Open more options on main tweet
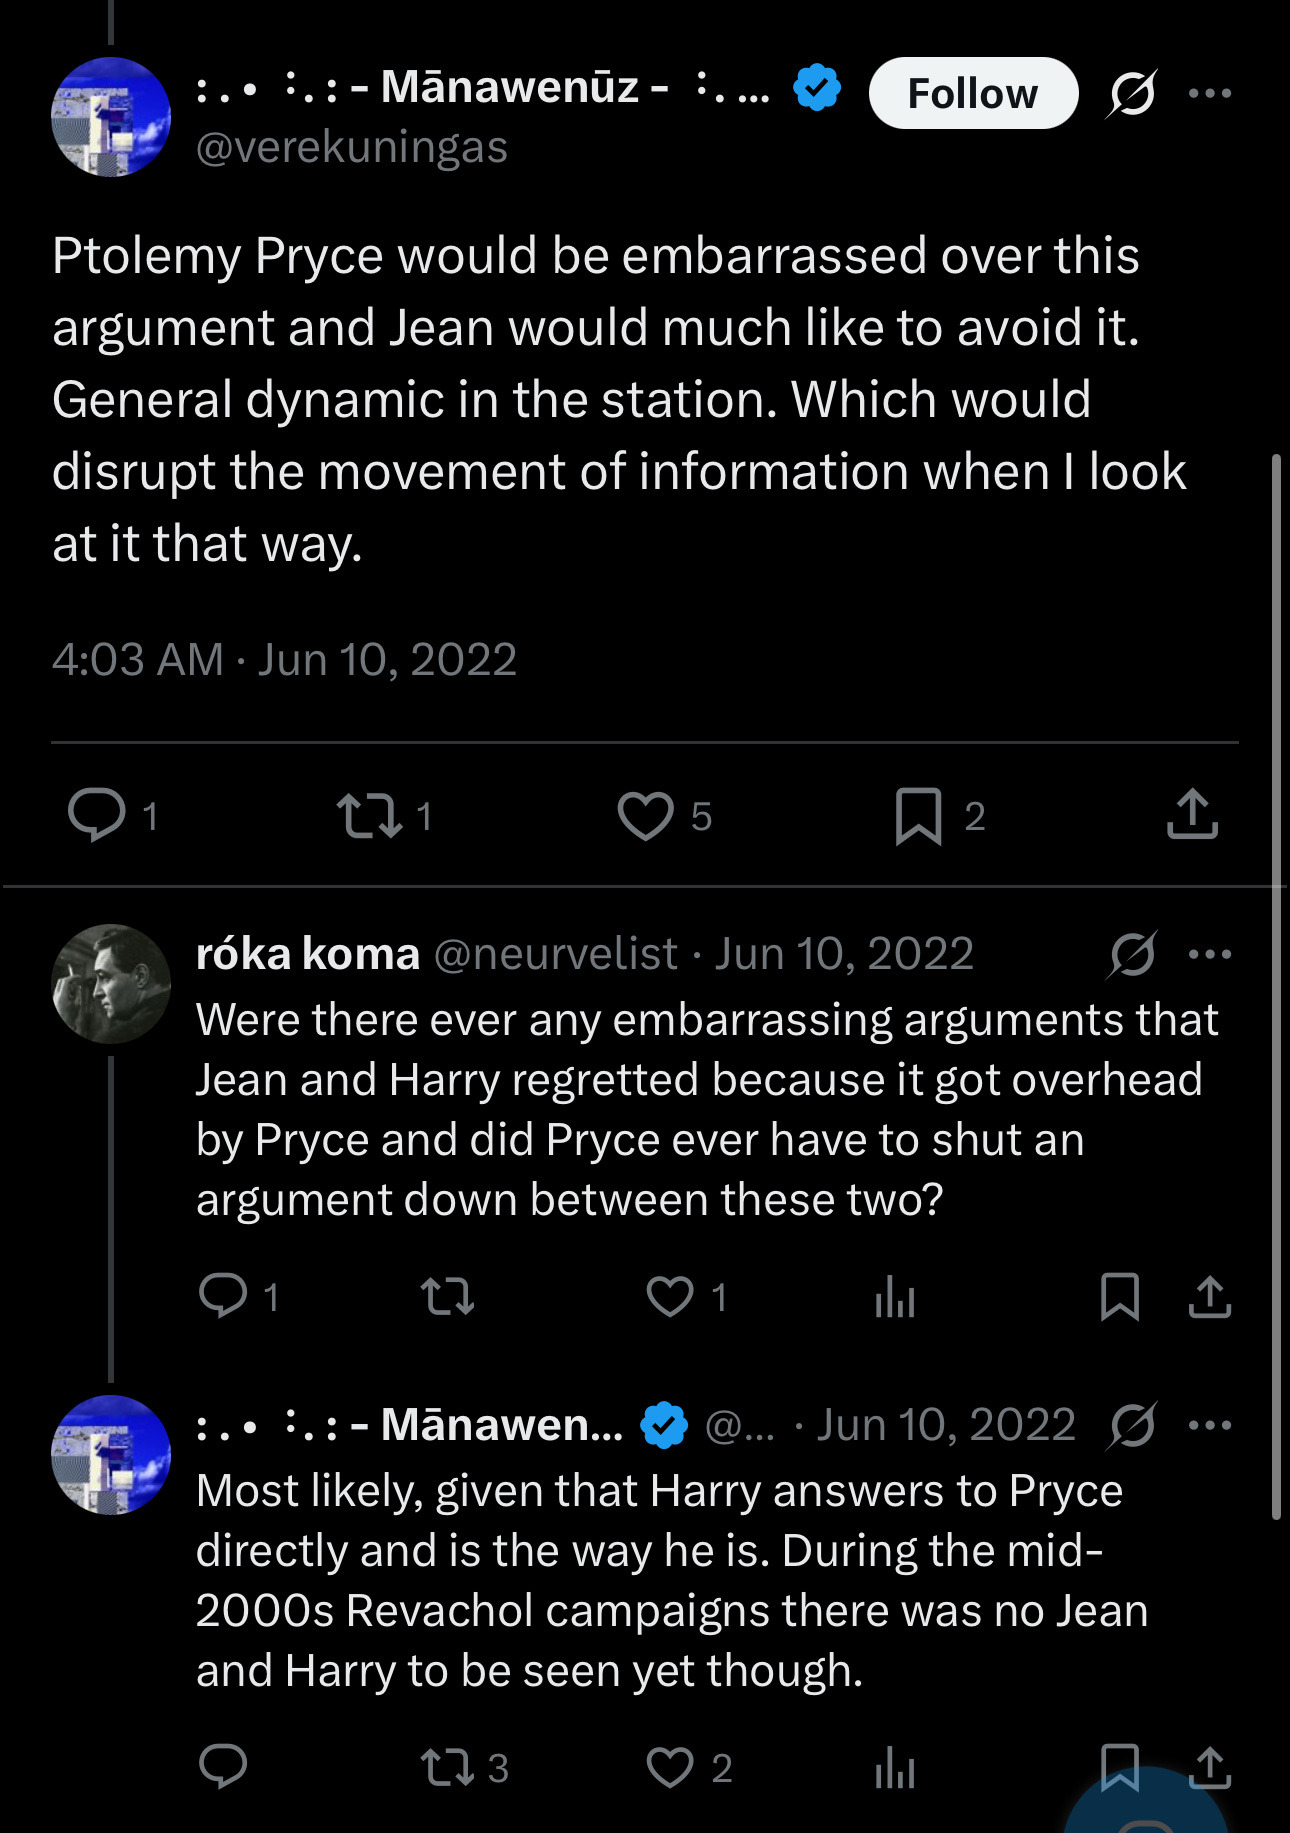Viewport: 1290px width, 1833px height. pyautogui.click(x=1210, y=93)
